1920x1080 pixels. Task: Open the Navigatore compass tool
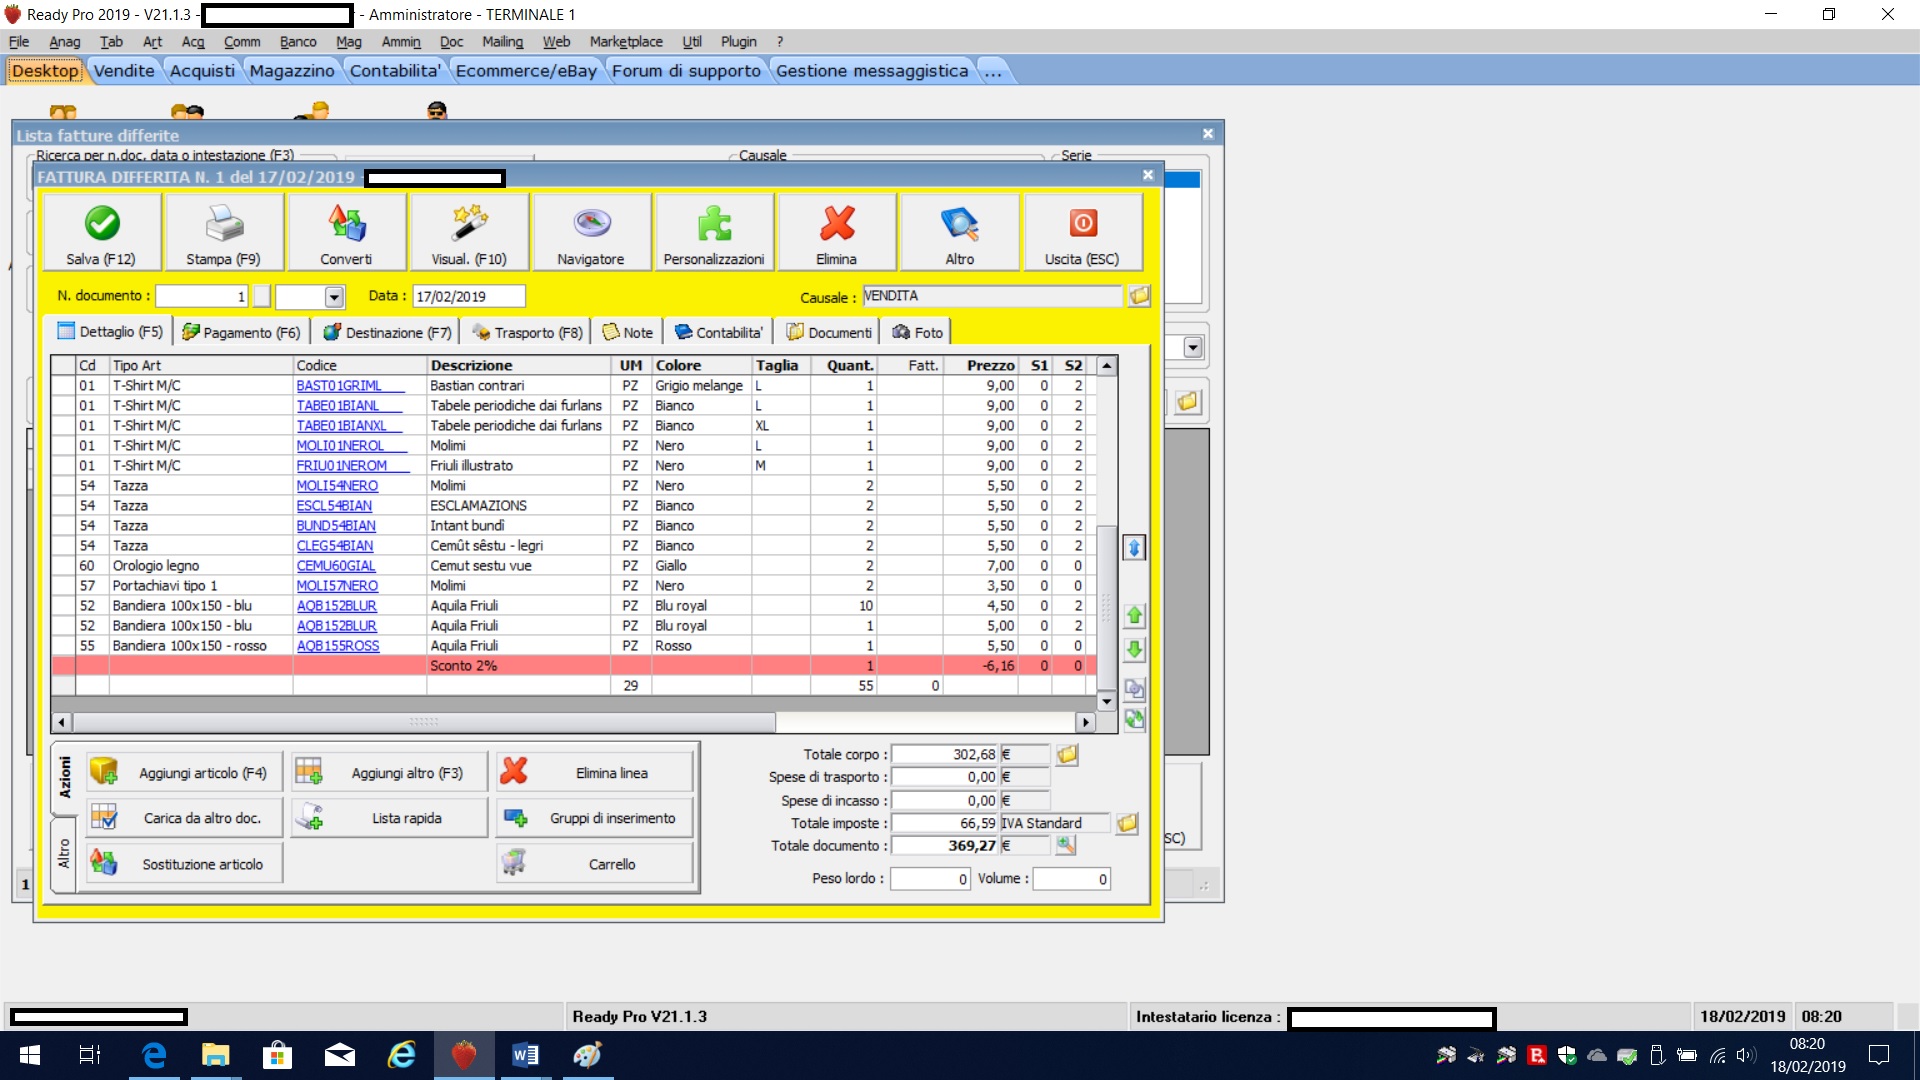pos(591,232)
